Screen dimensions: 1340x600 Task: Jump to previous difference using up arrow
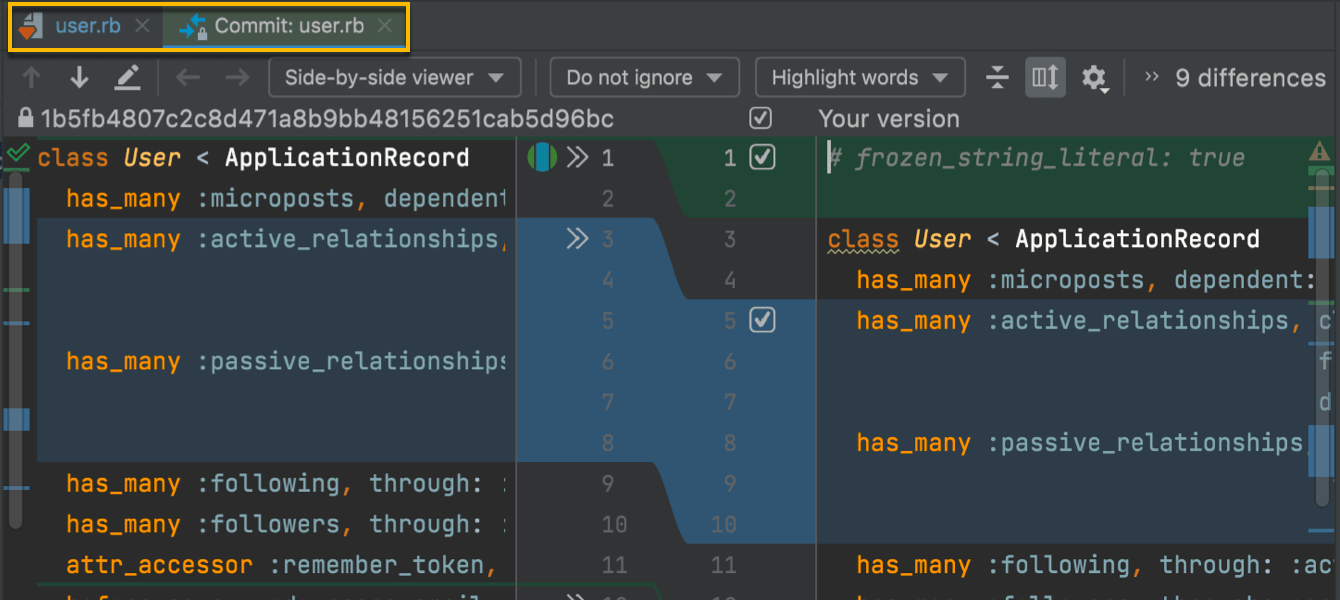click(31, 78)
